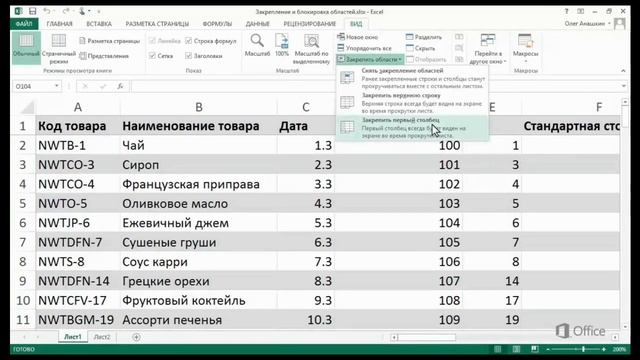This screenshot has height=360, width=640.
Task: Click the horizontal scrollbar
Action: point(427,337)
